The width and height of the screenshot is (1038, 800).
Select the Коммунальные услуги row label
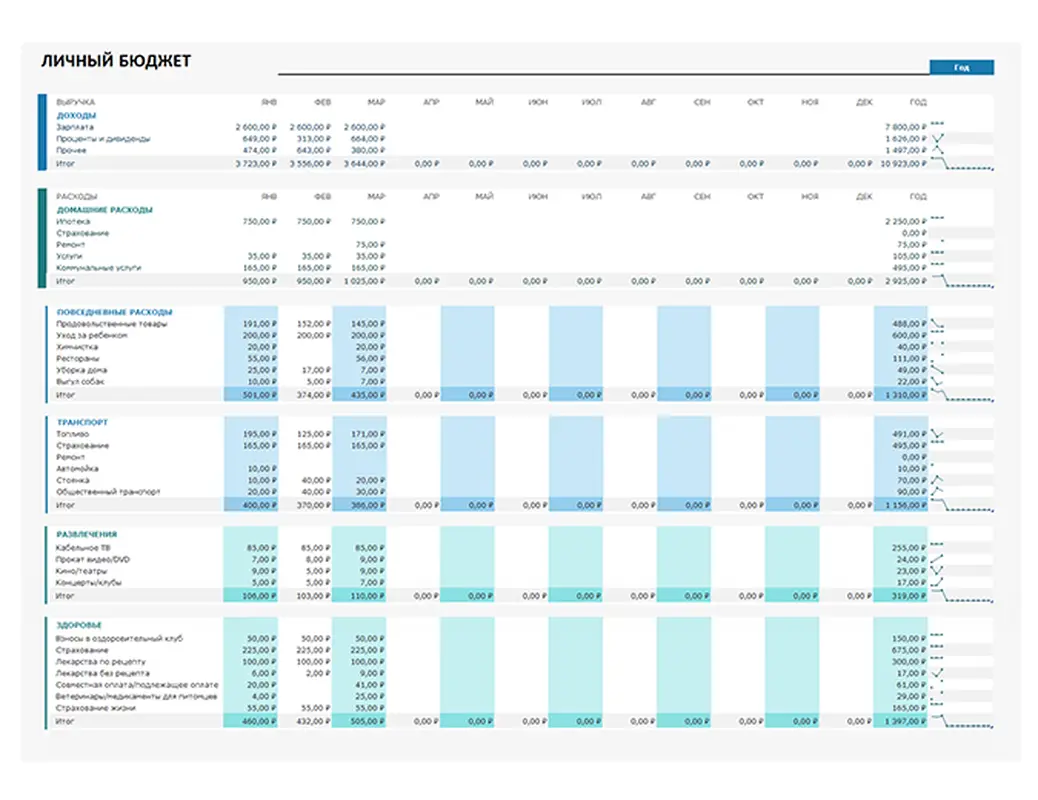(99, 268)
